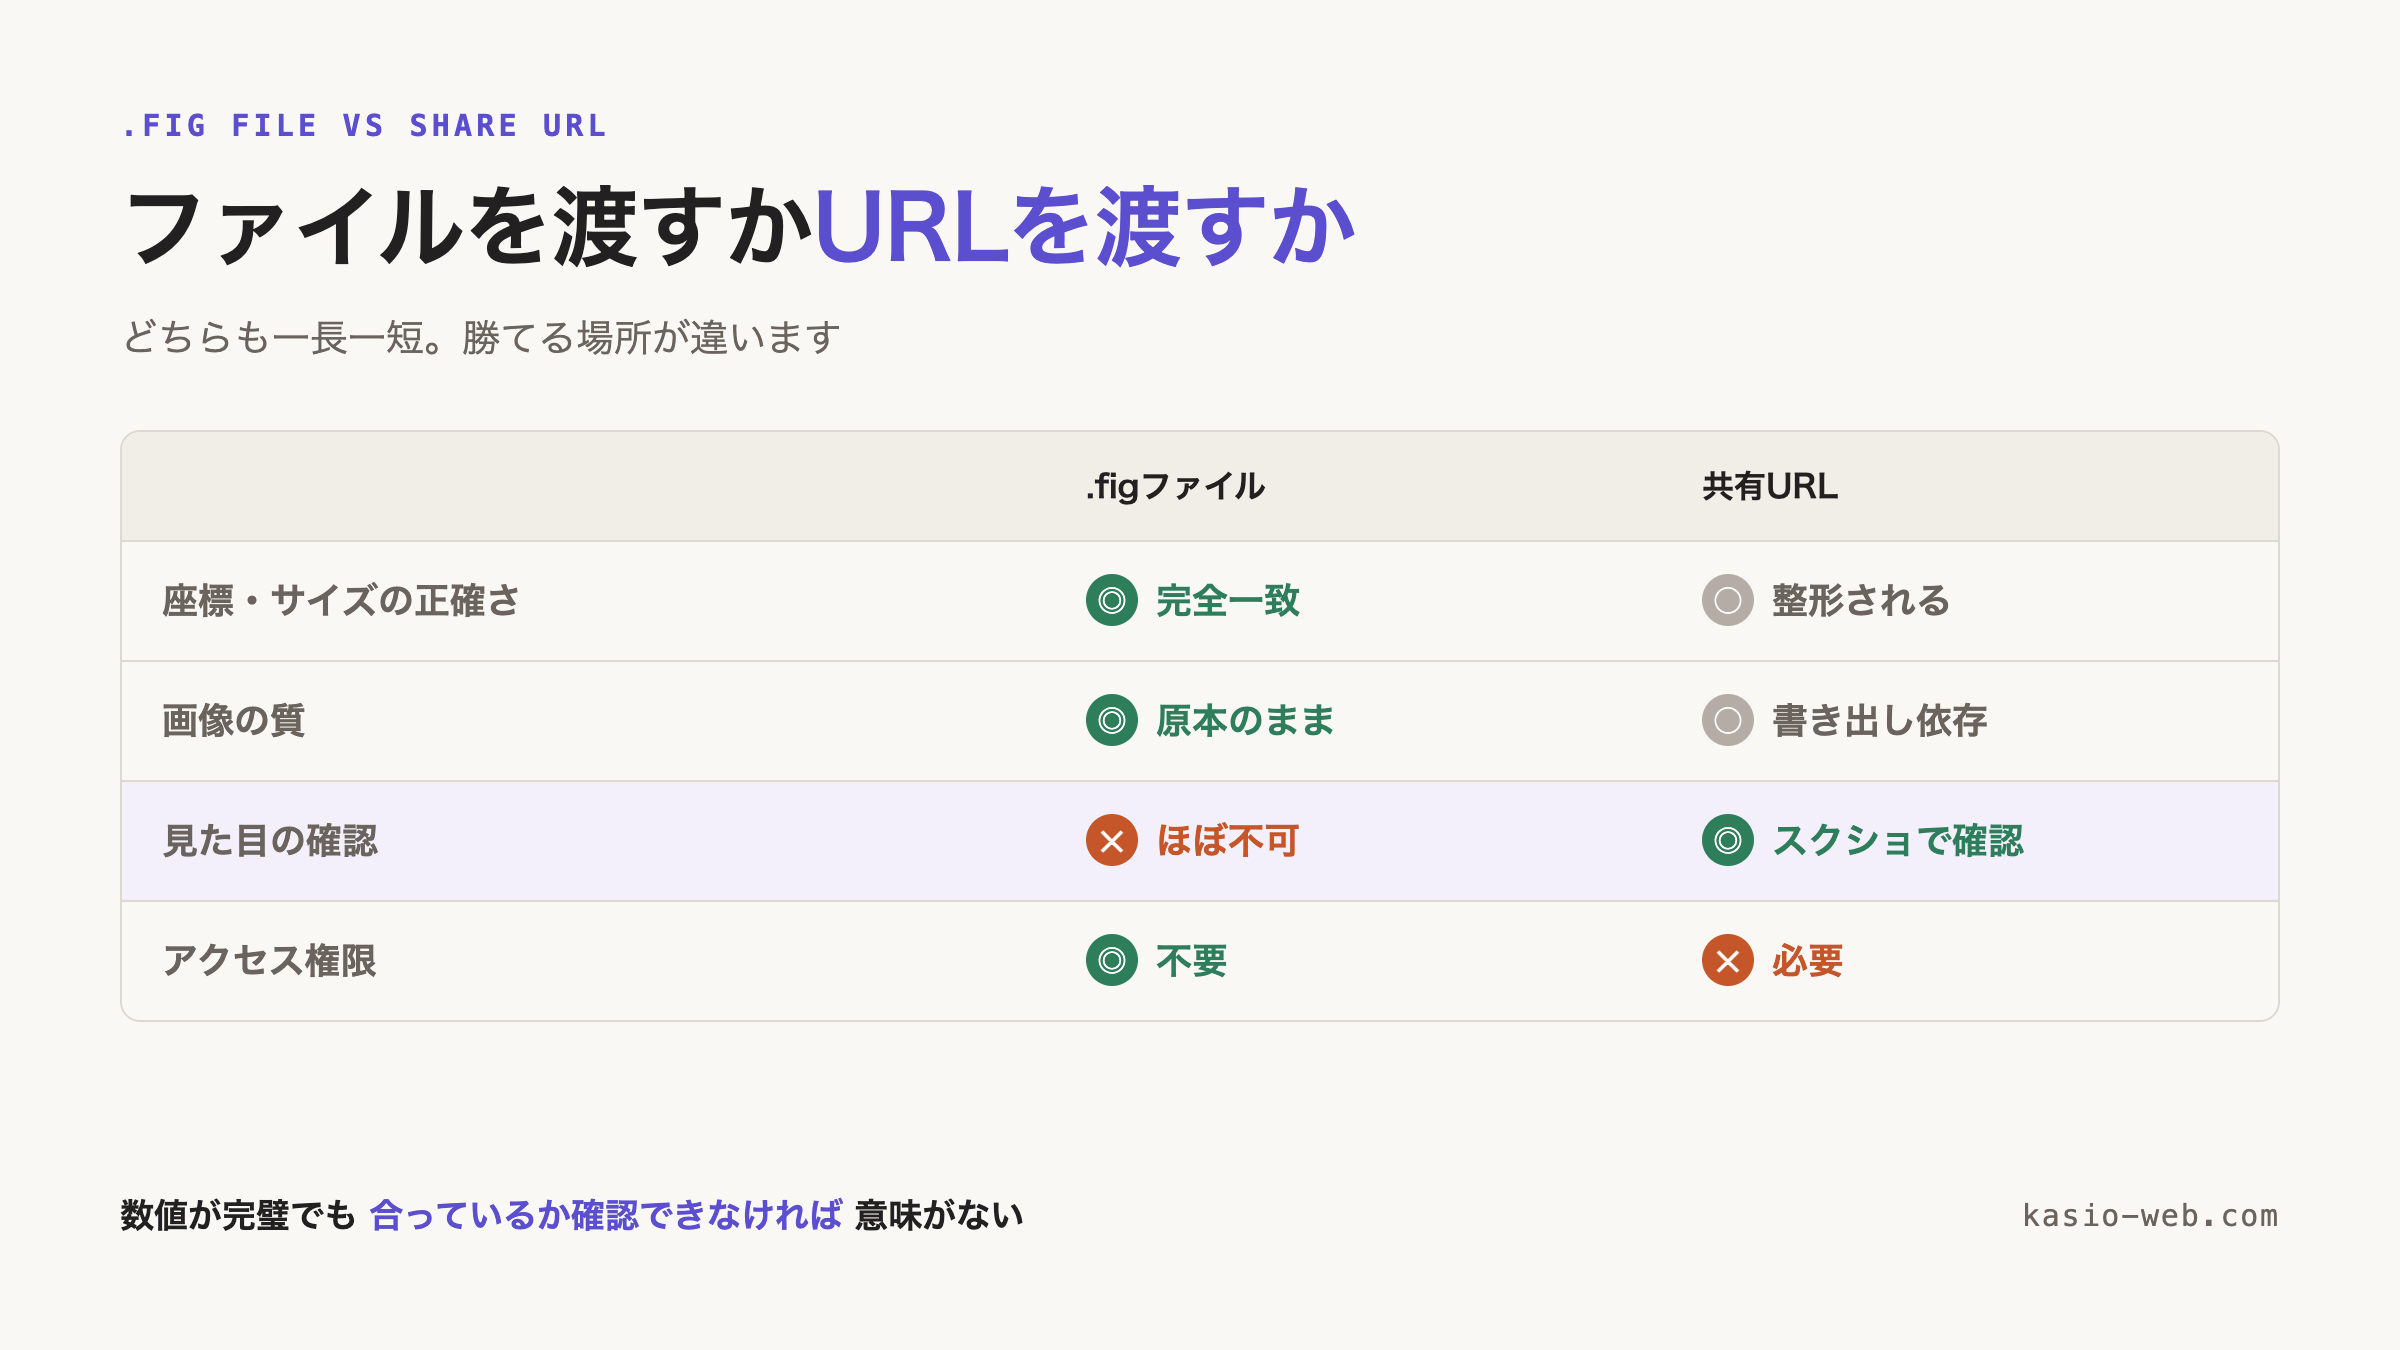The width and height of the screenshot is (2400, 1350).
Task: Select the 共有URL column header
Action: coord(1770,486)
